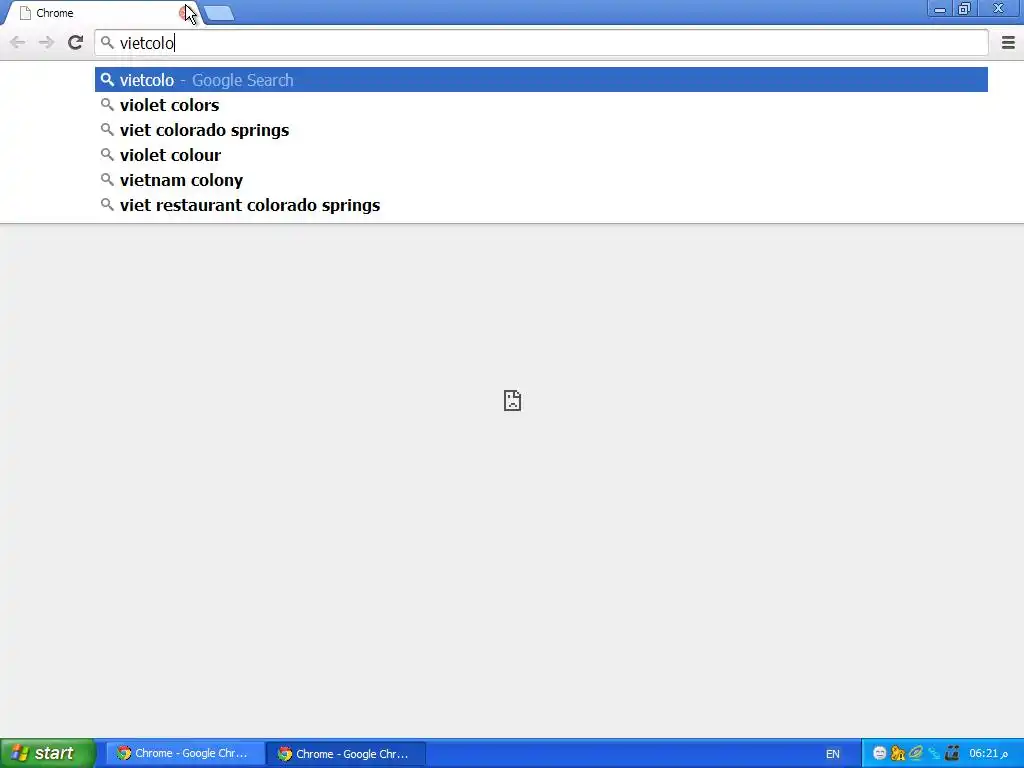1024x768 pixels.
Task: Click the green oval tray icon
Action: pyautogui.click(x=916, y=753)
